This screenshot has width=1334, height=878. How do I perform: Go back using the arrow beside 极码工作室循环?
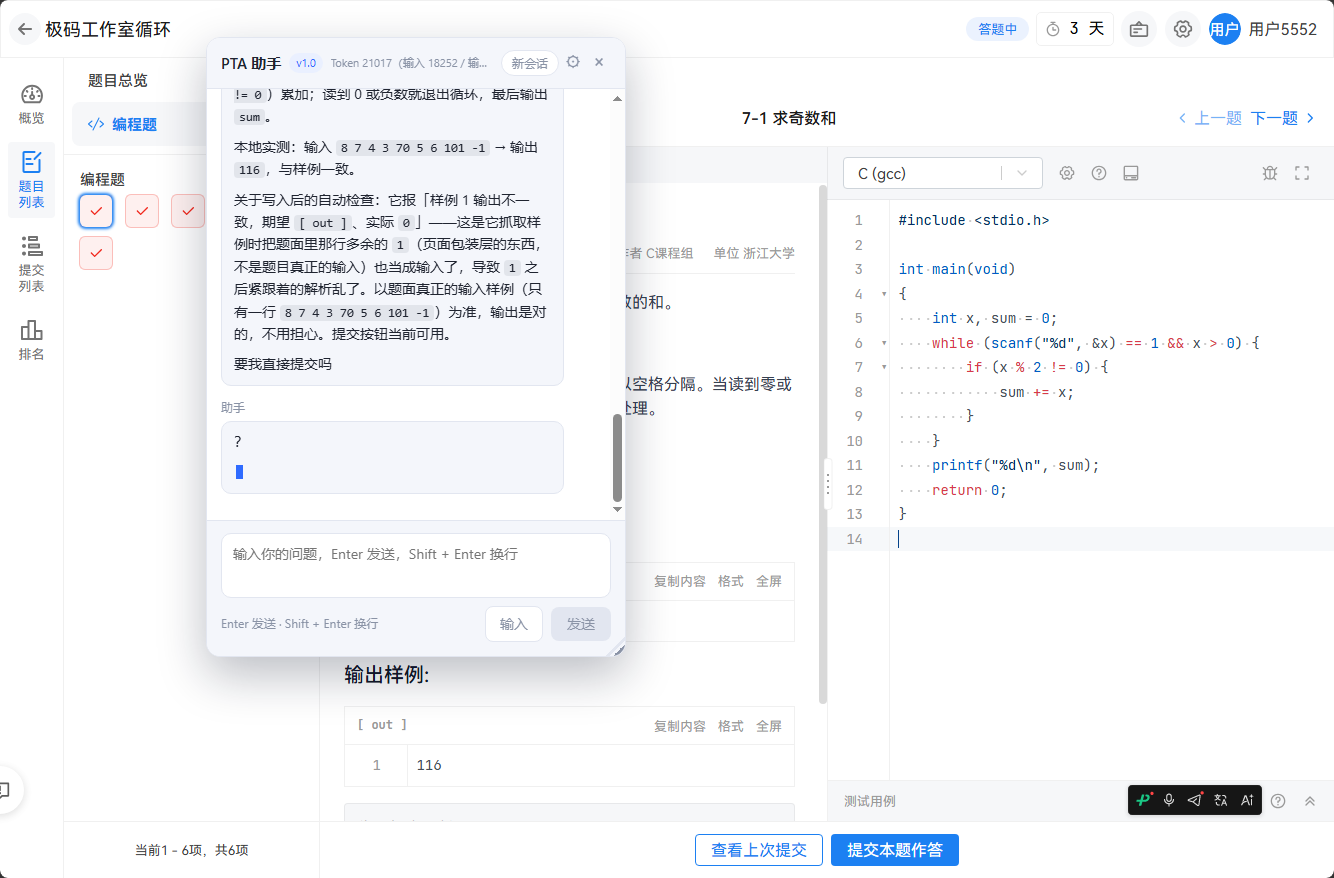coord(25,29)
